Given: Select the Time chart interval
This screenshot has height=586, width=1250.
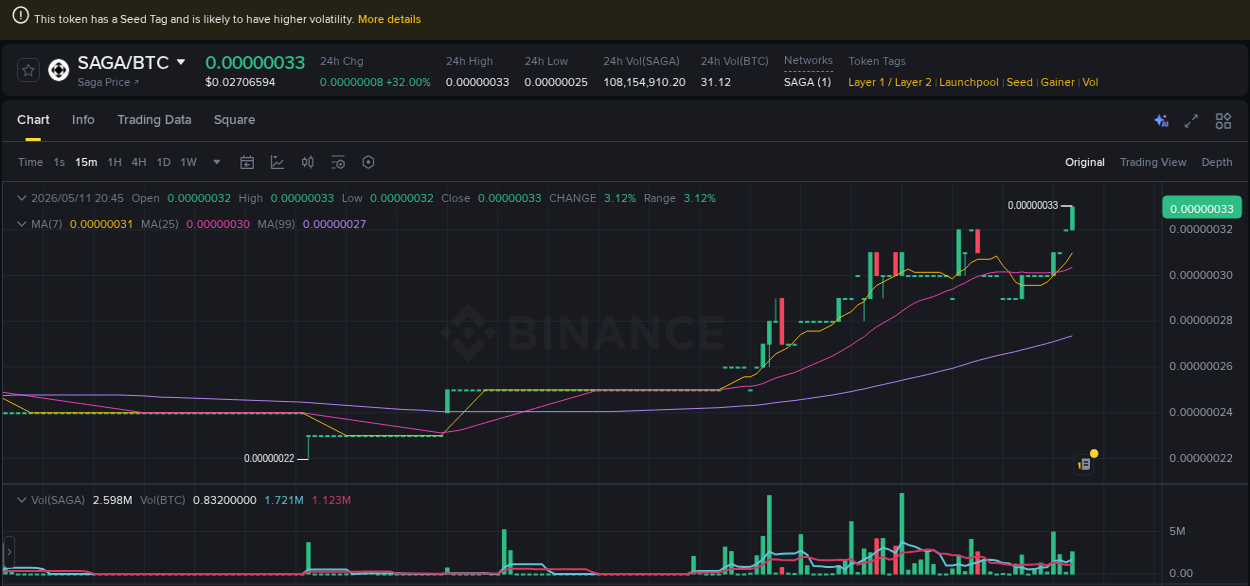Looking at the screenshot, I should [x=31, y=162].
